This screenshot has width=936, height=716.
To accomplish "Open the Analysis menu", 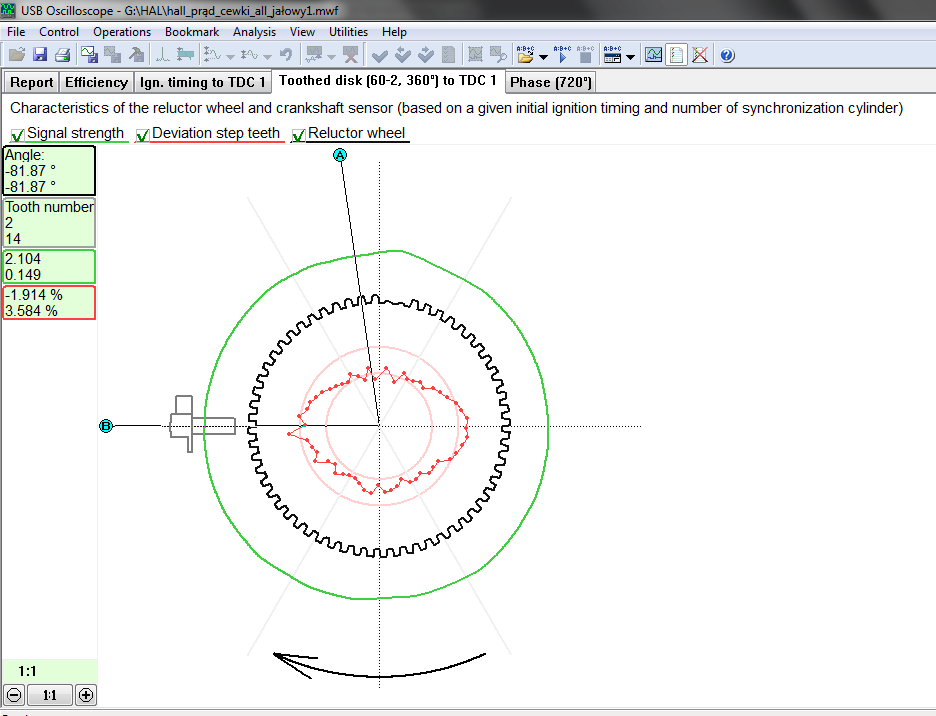I will click(254, 32).
